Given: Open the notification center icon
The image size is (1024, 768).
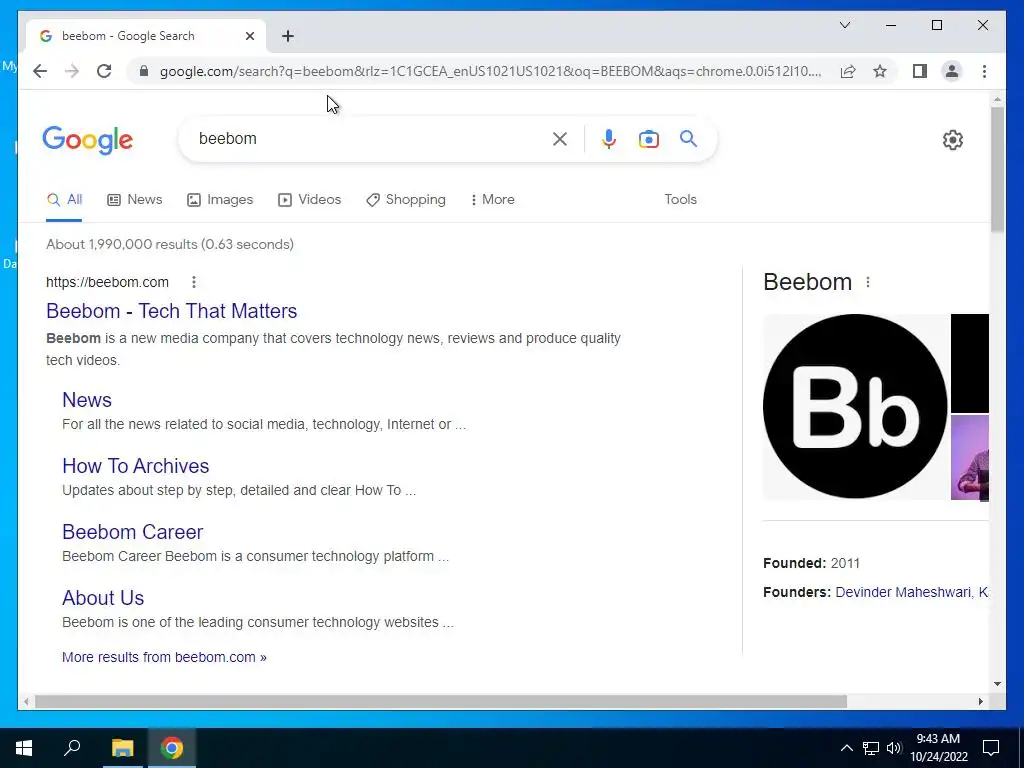Looking at the screenshot, I should (991, 748).
